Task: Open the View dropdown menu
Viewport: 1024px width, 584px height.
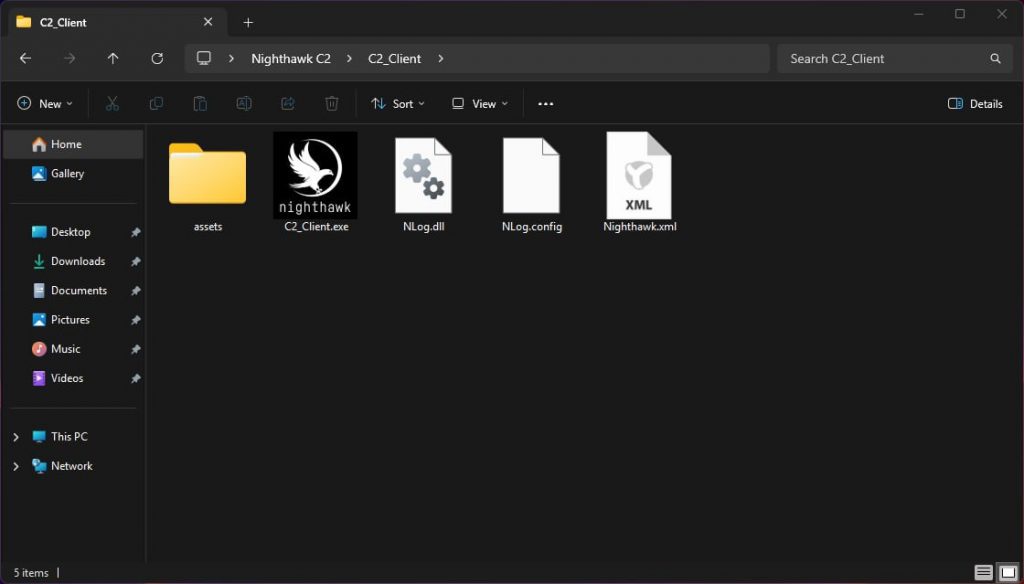Action: 480,104
